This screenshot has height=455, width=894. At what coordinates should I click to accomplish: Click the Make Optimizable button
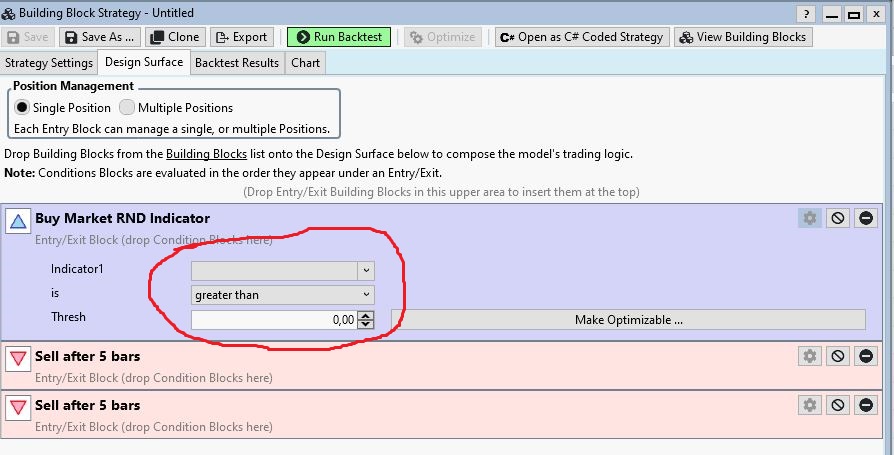tap(628, 320)
